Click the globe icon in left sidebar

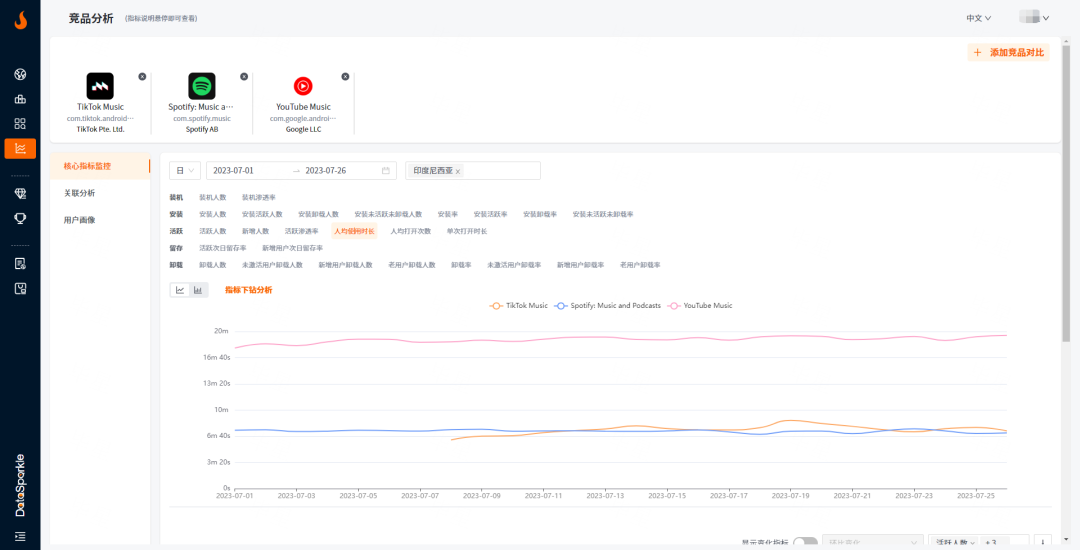(20, 74)
